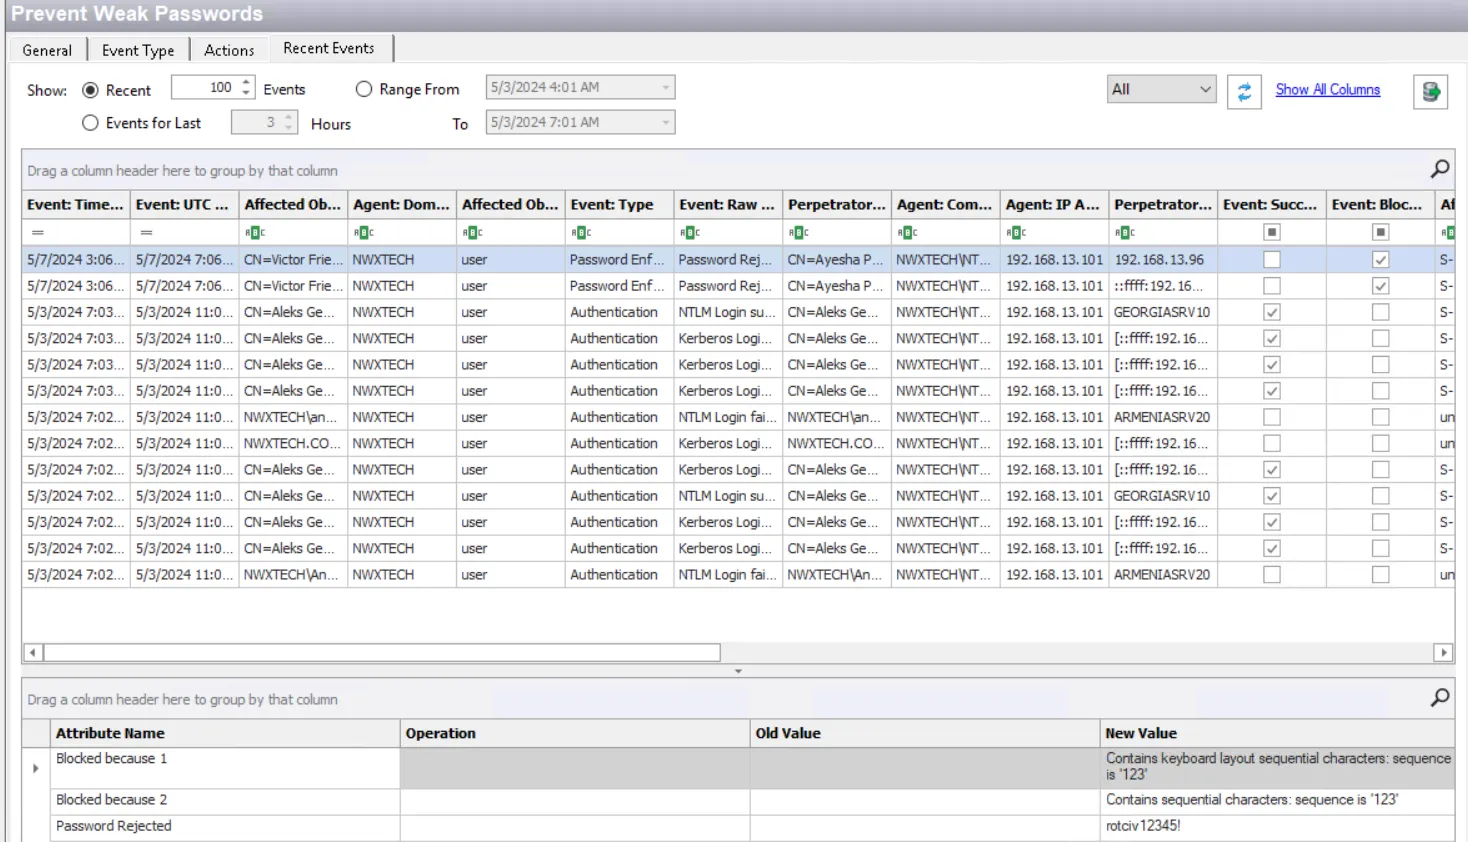The height and width of the screenshot is (842, 1468).
Task: Toggle blocked checkbox in first 5/7/2024 row
Action: tap(1380, 259)
